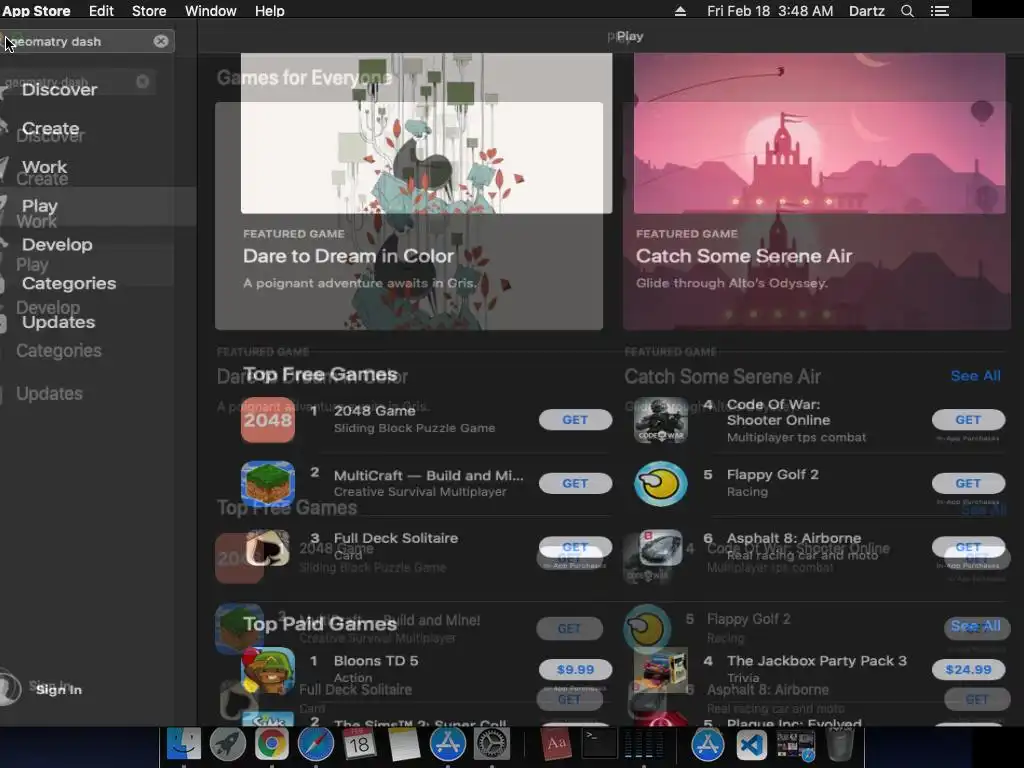Open the Edit menu
This screenshot has width=1024, height=768.
click(x=101, y=11)
